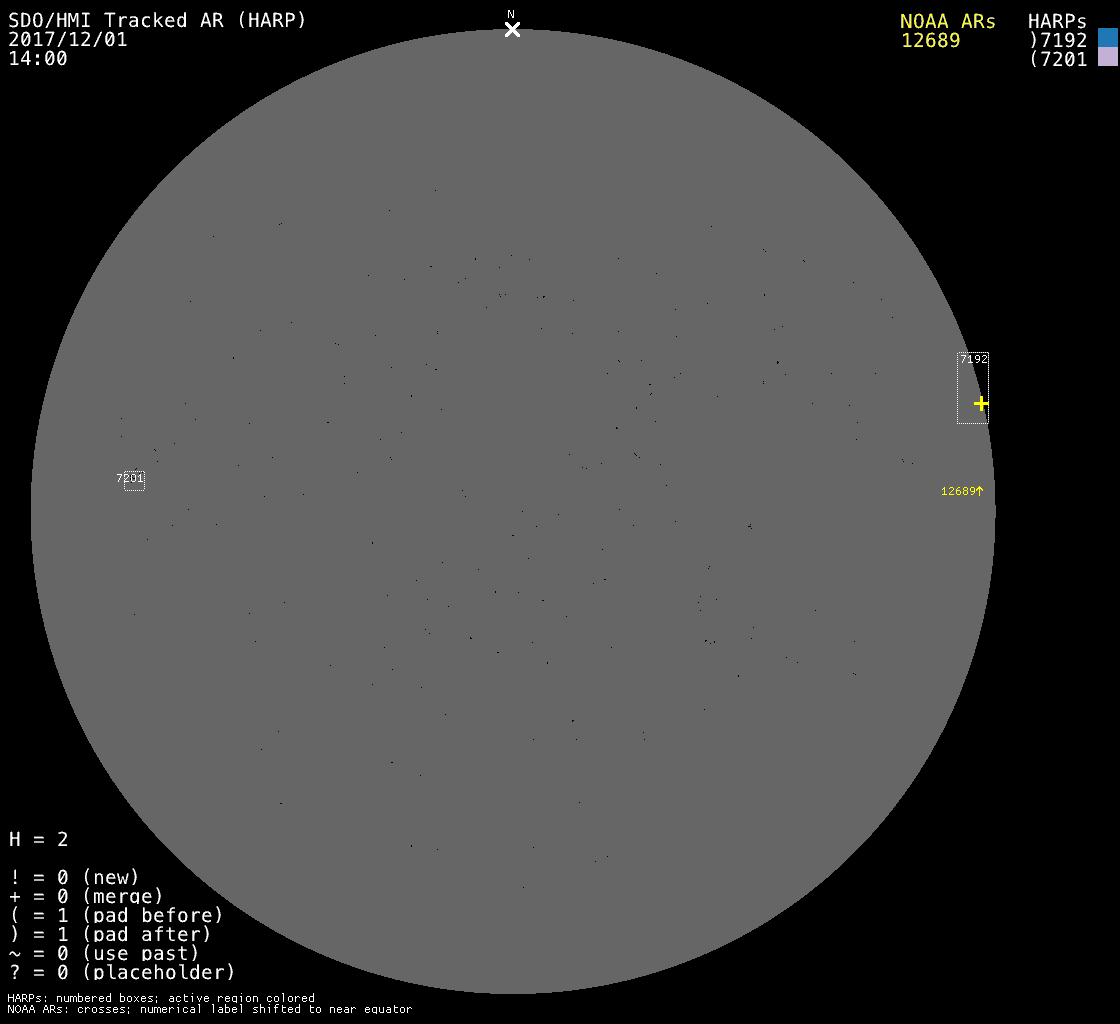The height and width of the screenshot is (1024, 1120).
Task: Click the "( = 1 (pad before)" legend line
Action: pos(116,915)
